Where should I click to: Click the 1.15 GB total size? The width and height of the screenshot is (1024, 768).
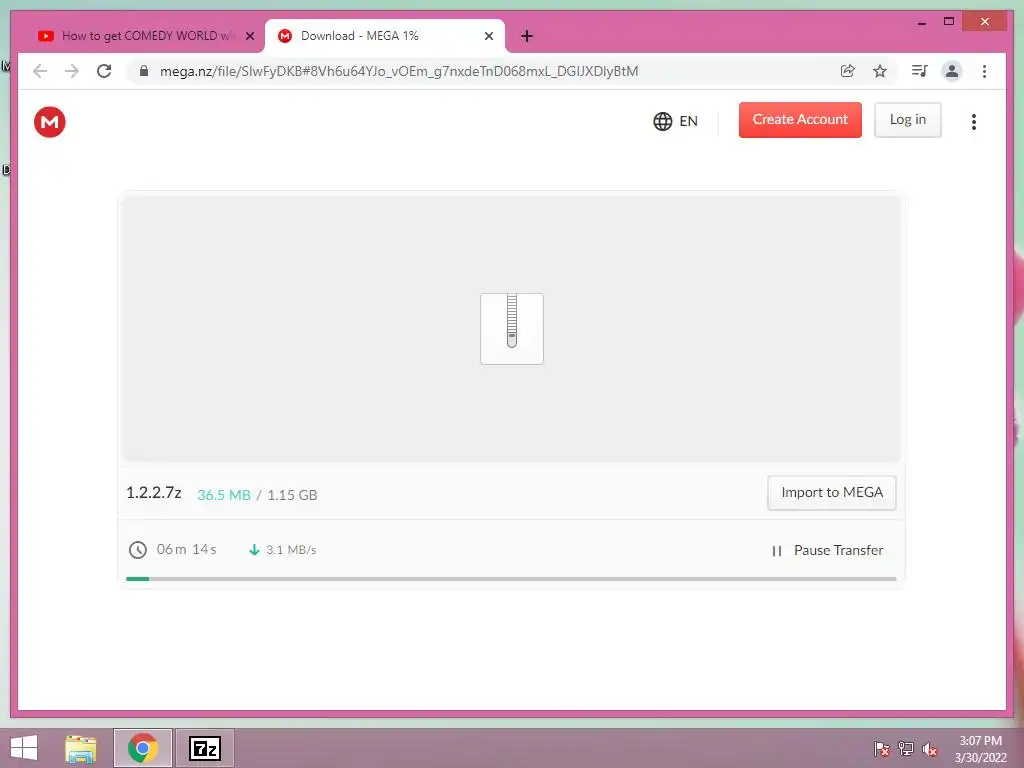point(292,495)
